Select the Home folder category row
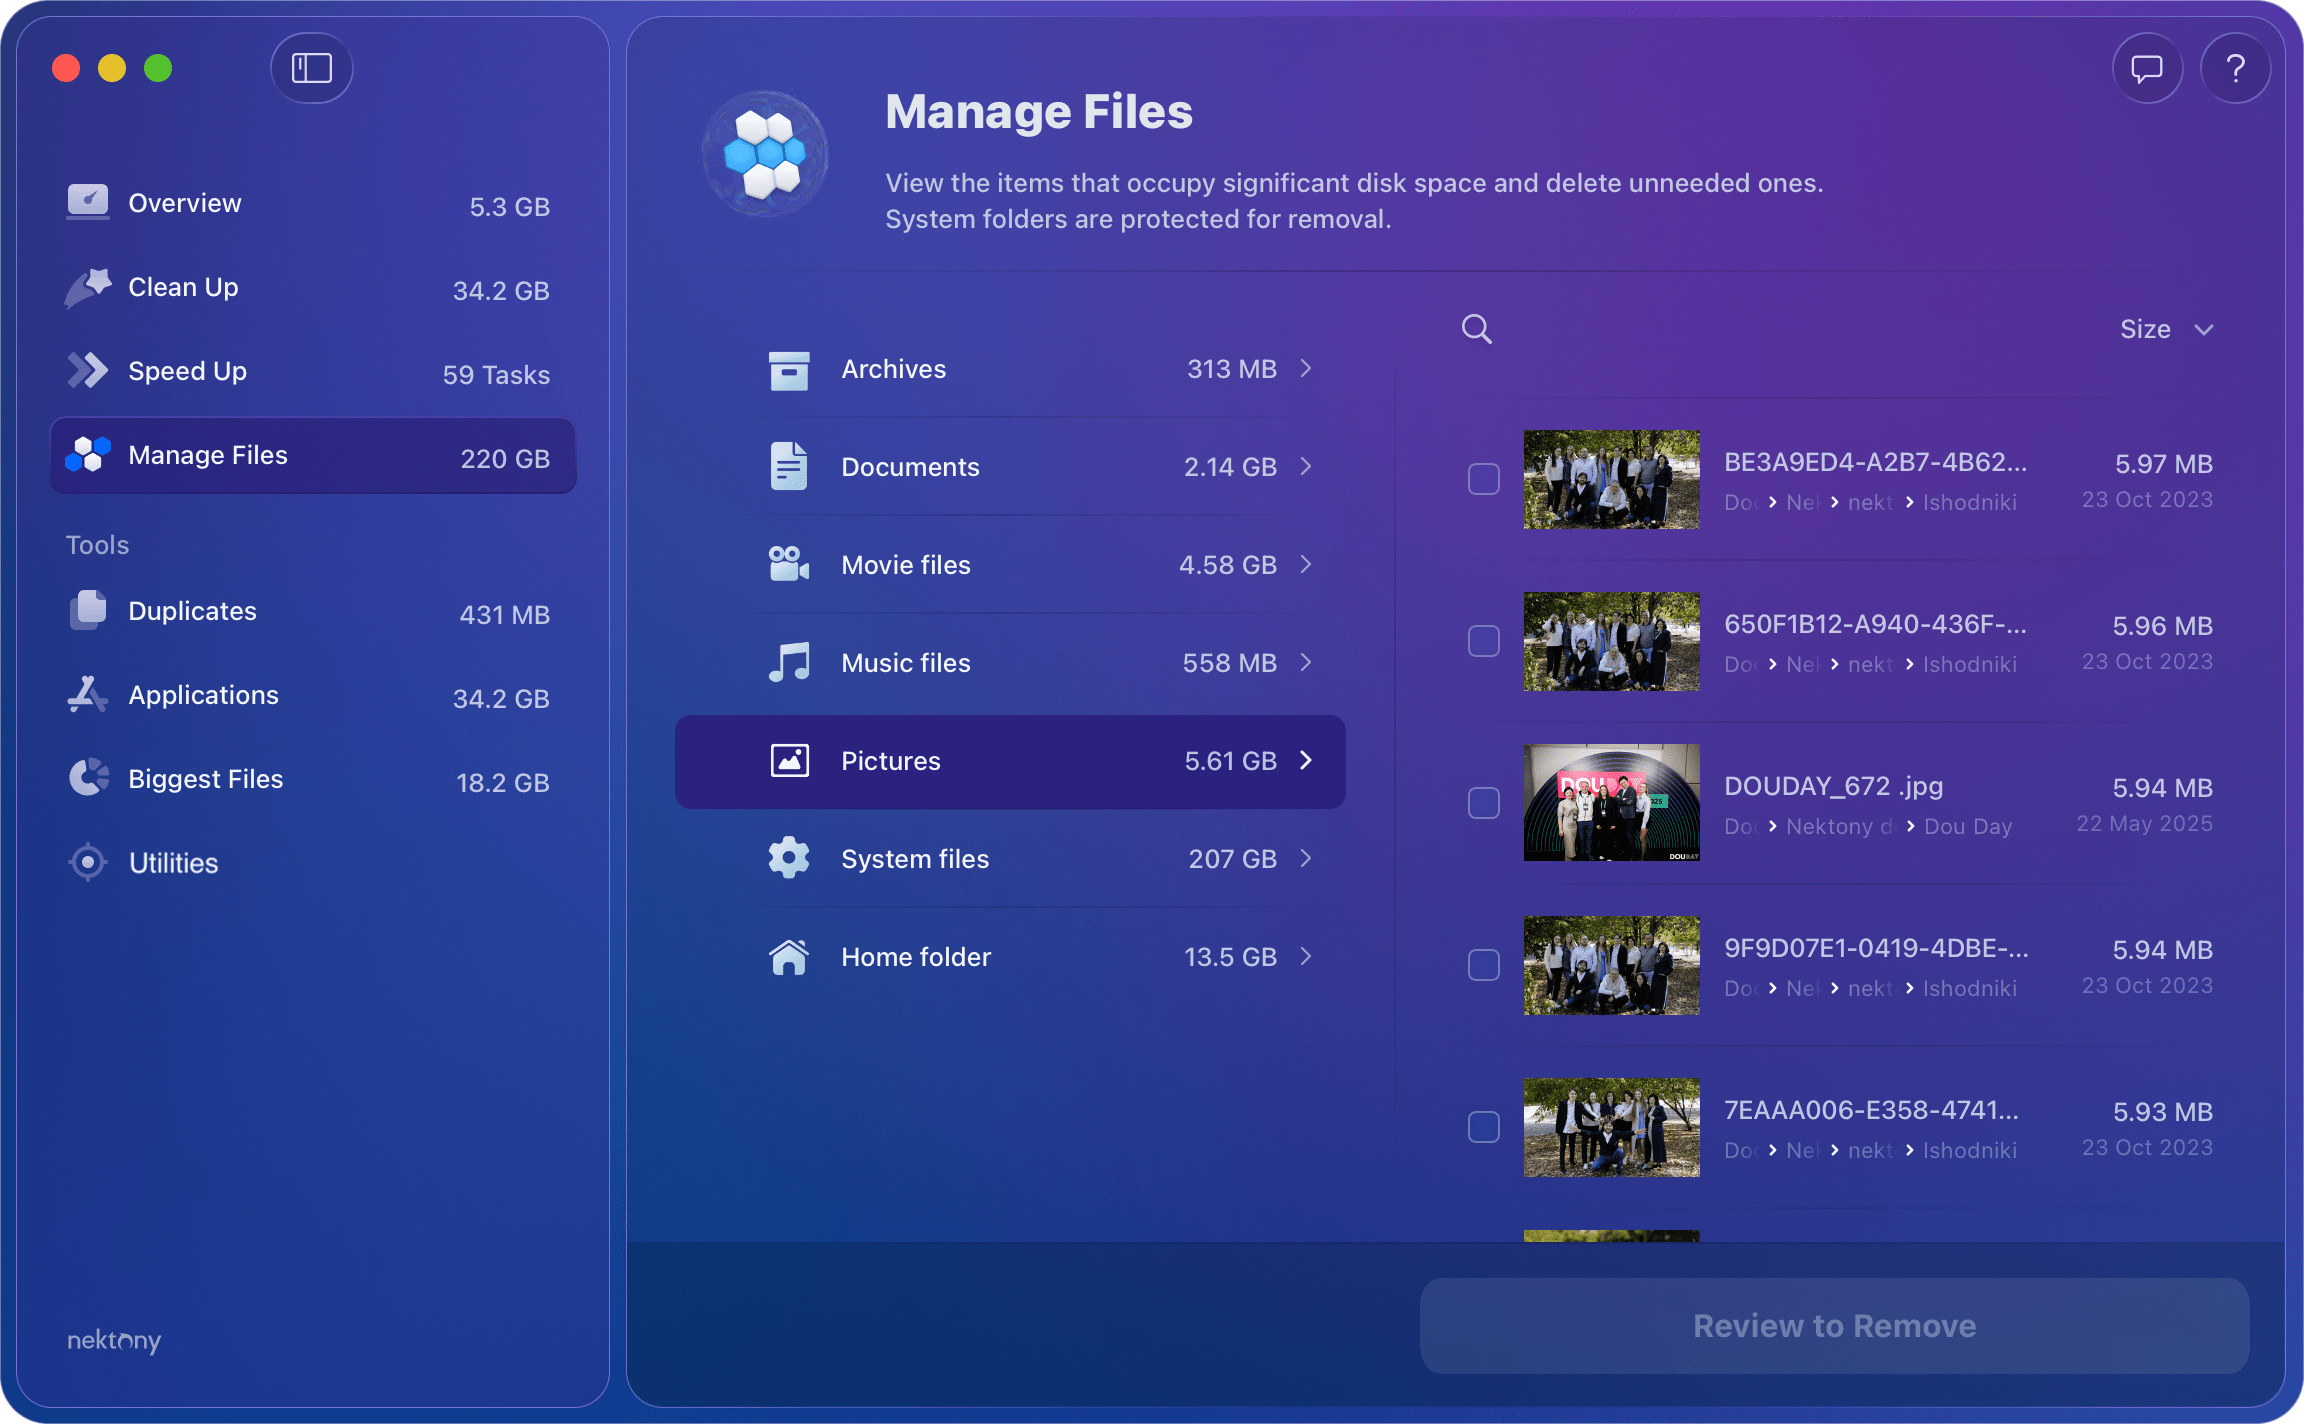Viewport: 2304px width, 1424px height. tap(1010, 957)
